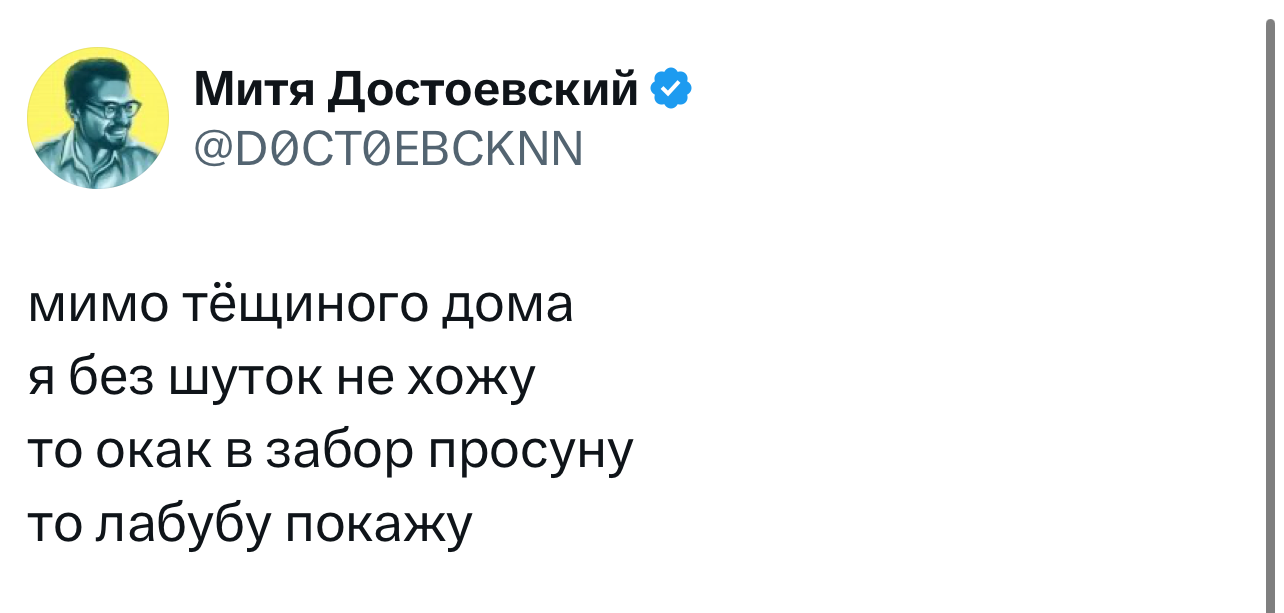Click the word "мимо" starting the tweet
This screenshot has width=1284, height=613.
coord(96,307)
